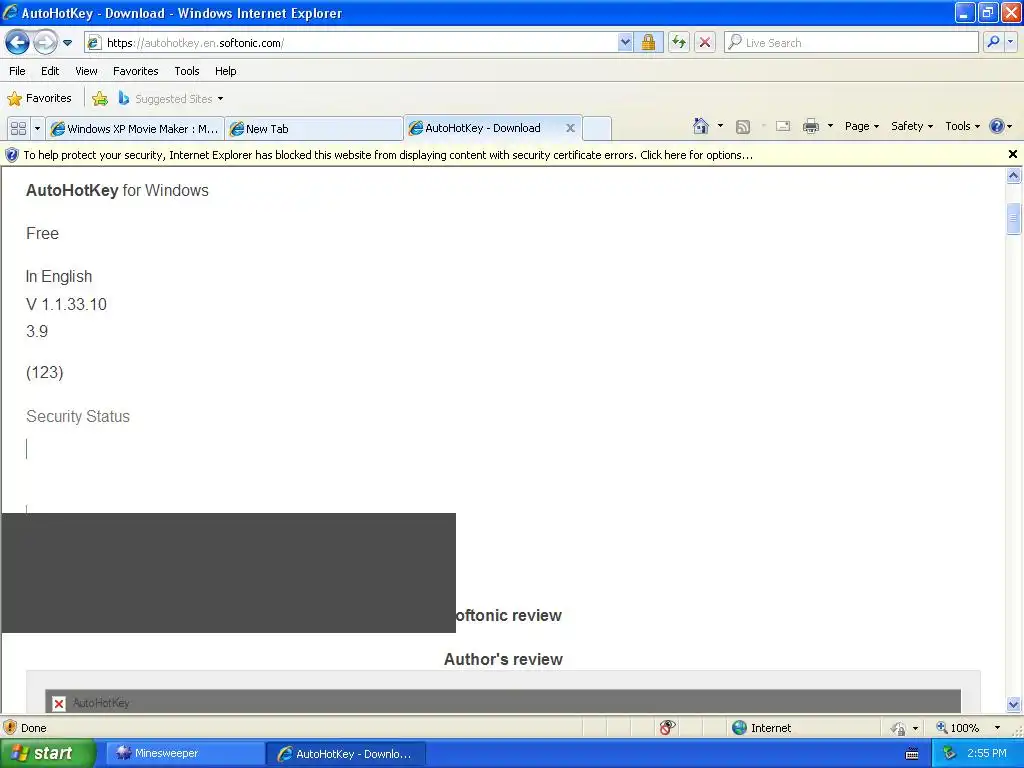
Task: Click the Internet security zone indicator
Action: [761, 728]
